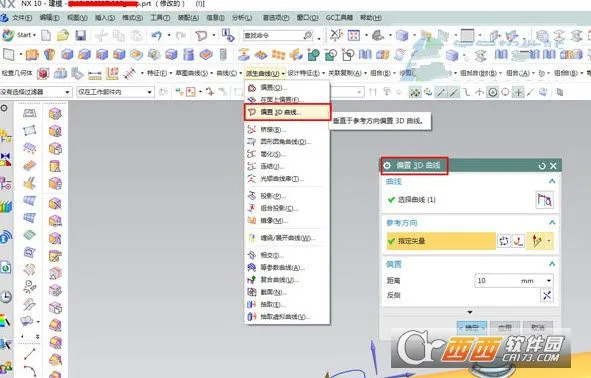This screenshot has height=378, width=591.
Task: Choose 缠绕/展开曲线(W) menu entry
Action: (287, 238)
